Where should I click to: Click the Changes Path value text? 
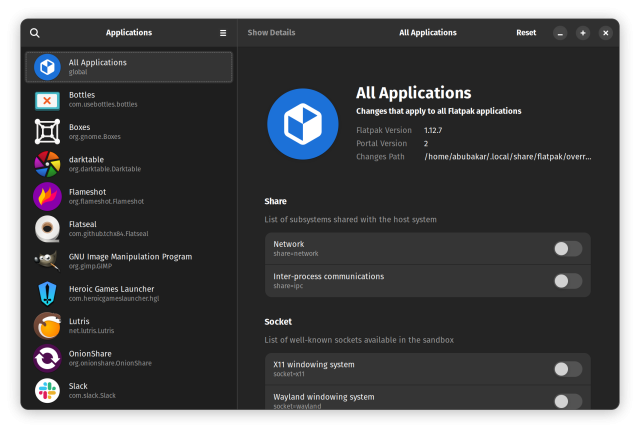tap(507, 157)
